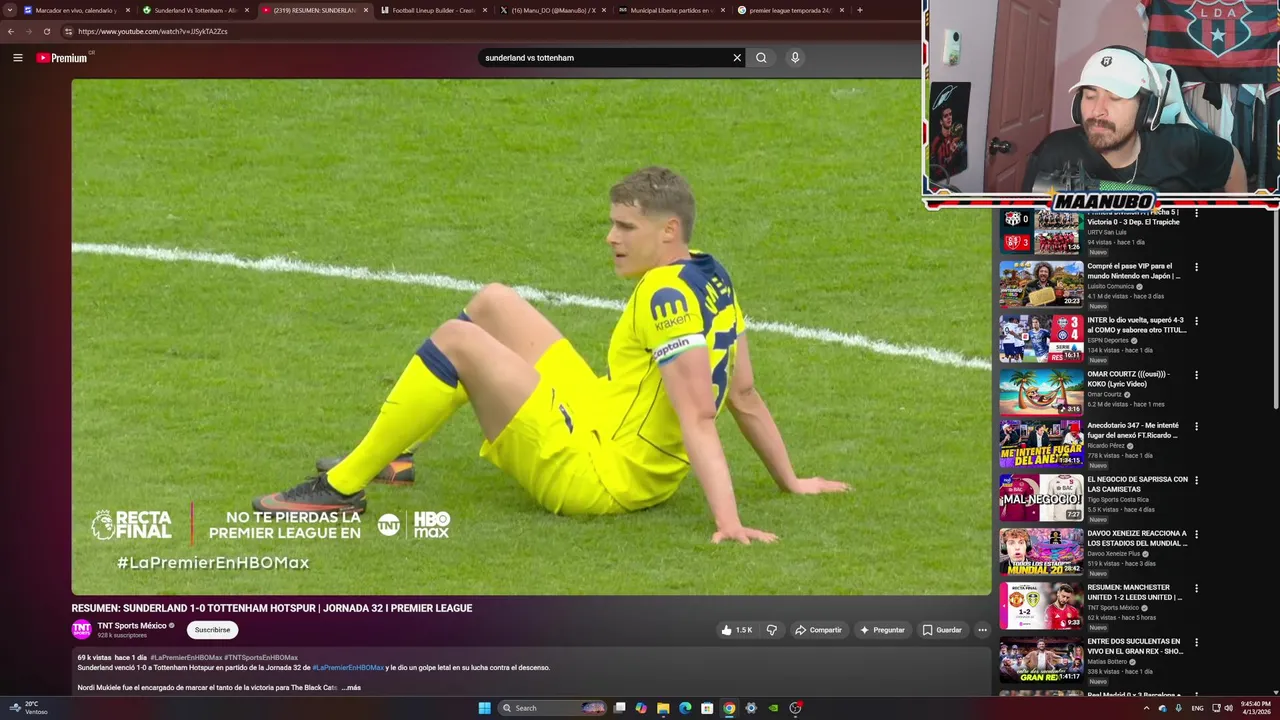Open options menu for 'OMAR COURTZ' KOKO video
Screen dimensions: 1280x720
[1196, 375]
